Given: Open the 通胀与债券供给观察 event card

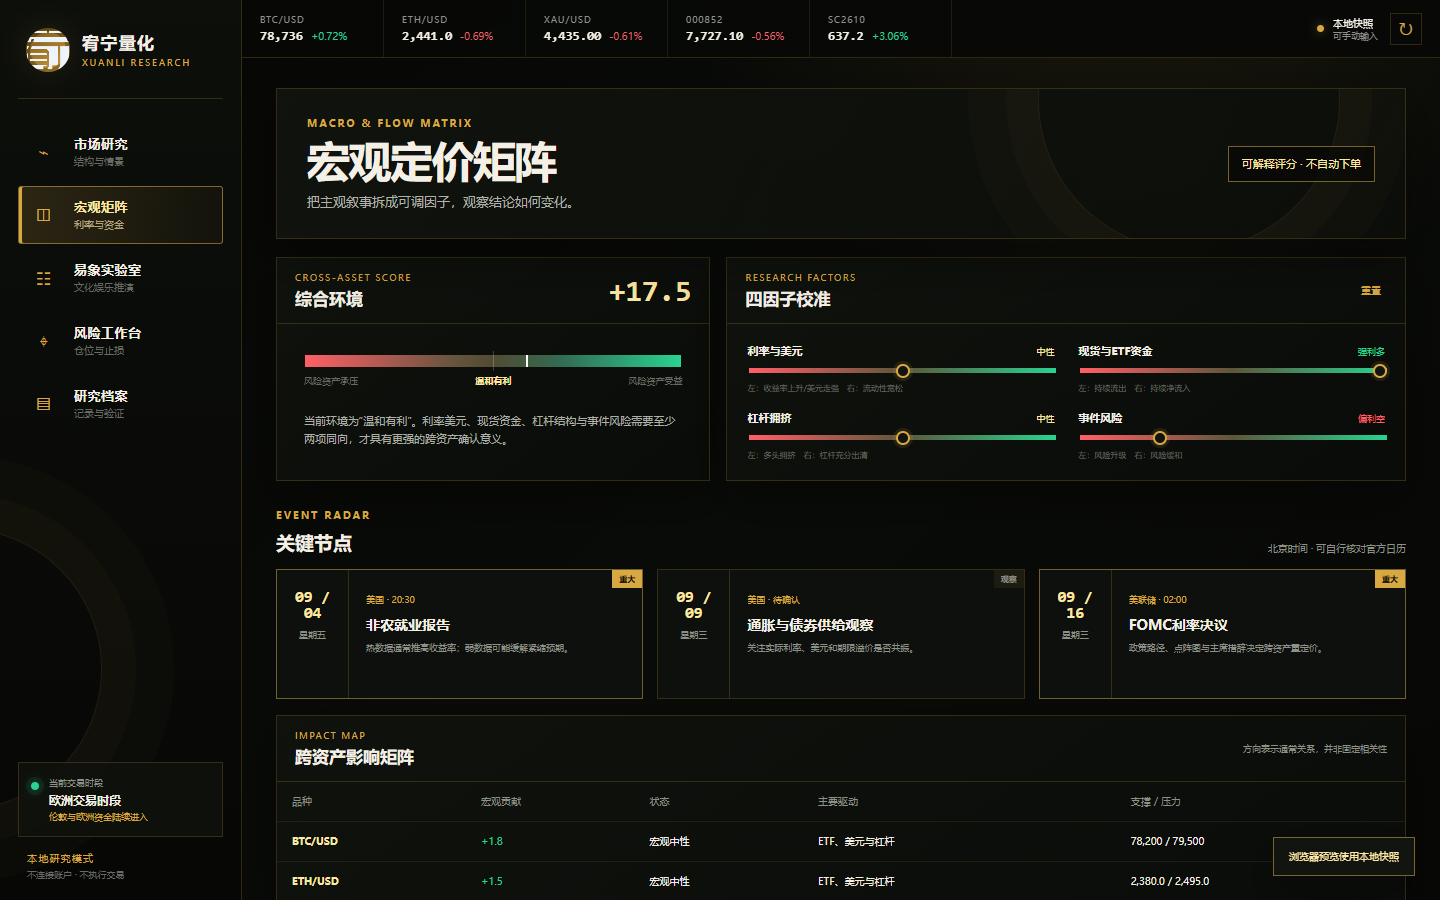Looking at the screenshot, I should point(841,634).
